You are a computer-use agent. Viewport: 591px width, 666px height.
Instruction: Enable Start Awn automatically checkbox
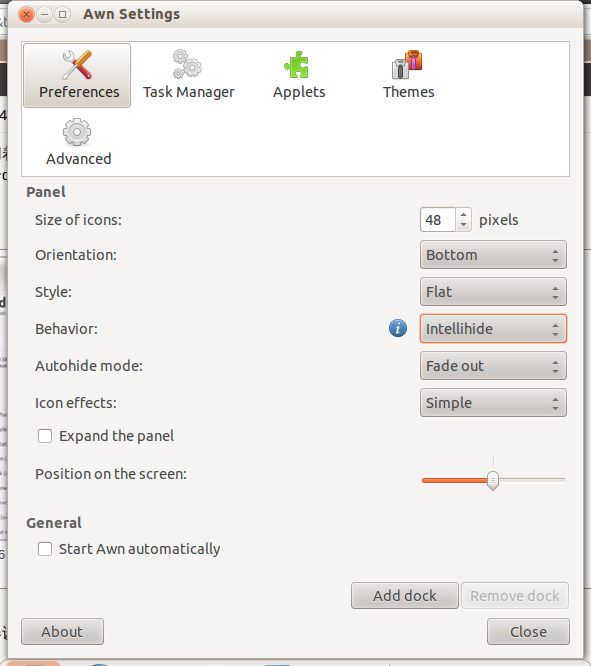(45, 549)
